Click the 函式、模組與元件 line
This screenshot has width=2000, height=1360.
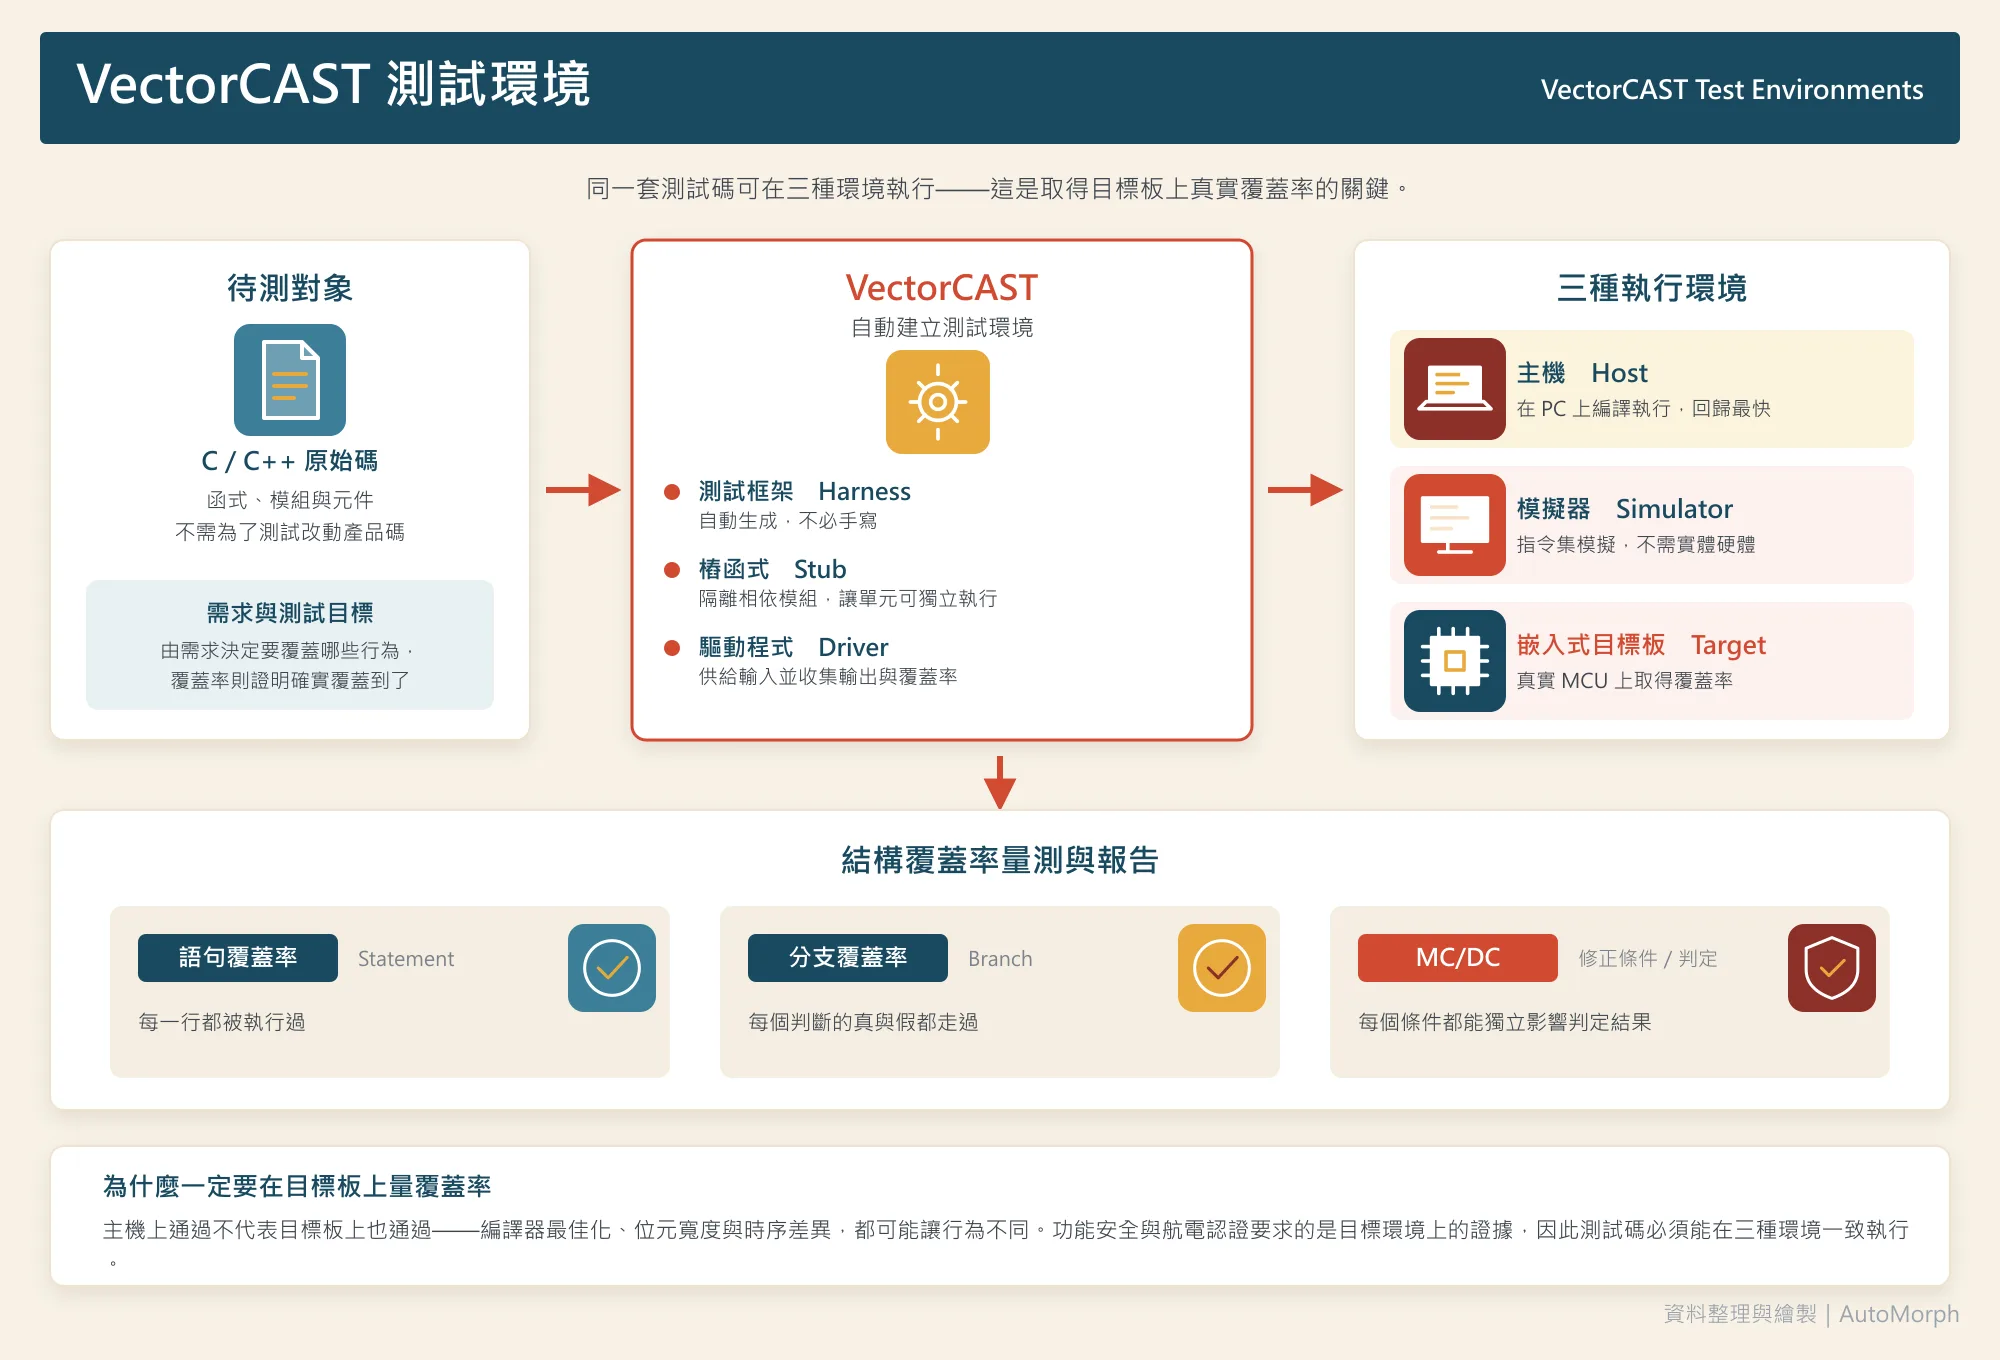[x=290, y=500]
